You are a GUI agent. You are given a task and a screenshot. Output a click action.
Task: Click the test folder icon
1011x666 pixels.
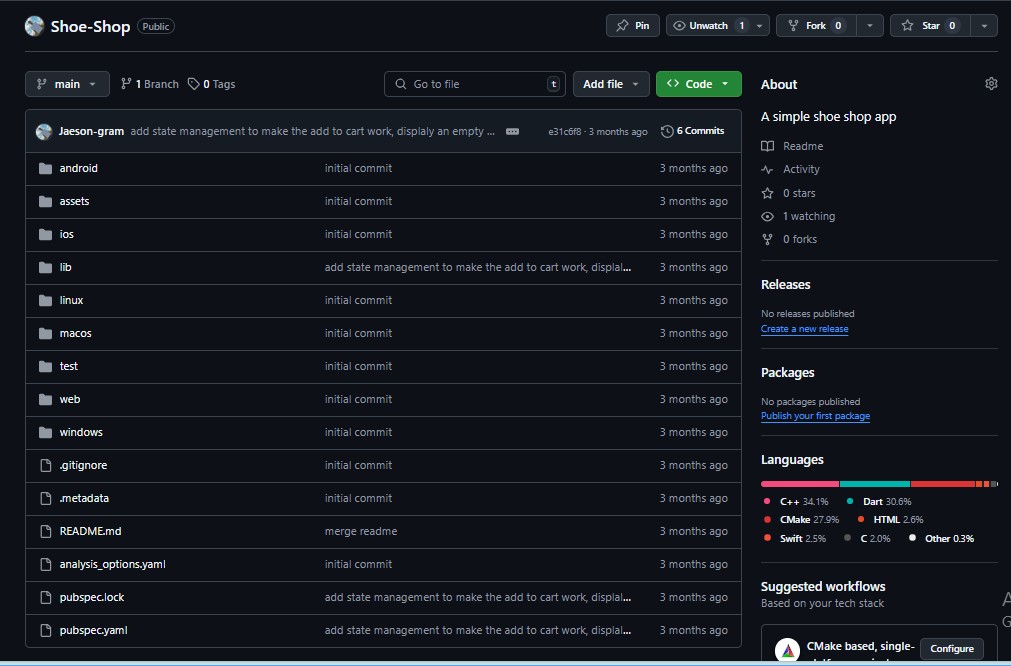point(45,366)
